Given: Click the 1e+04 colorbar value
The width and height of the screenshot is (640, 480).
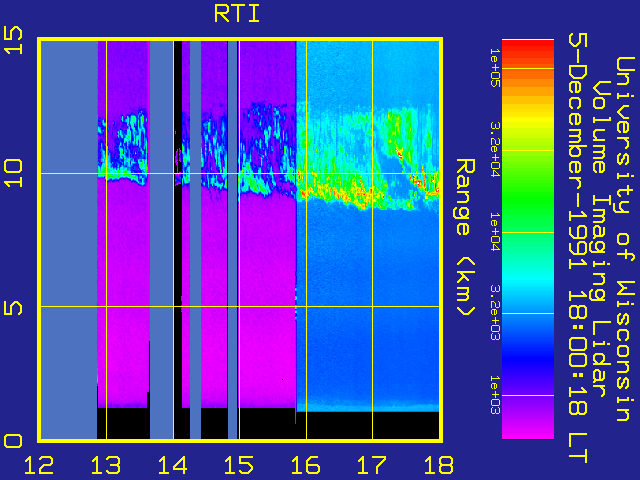Looking at the screenshot, I should (495, 232).
